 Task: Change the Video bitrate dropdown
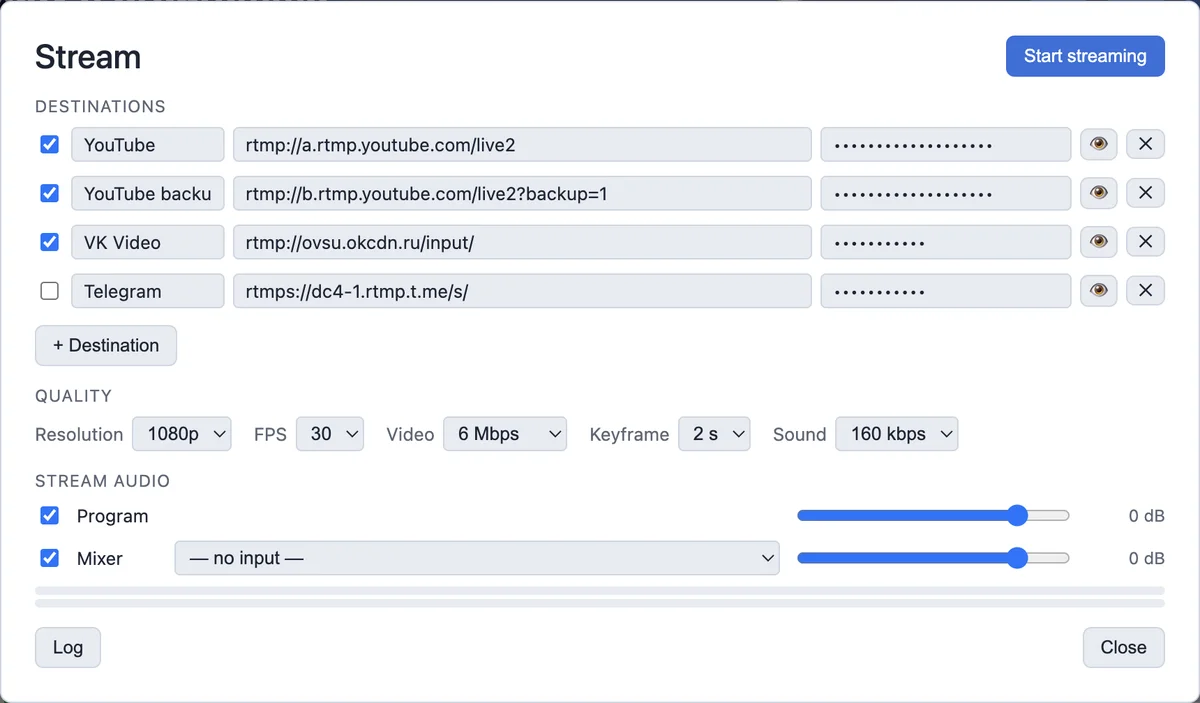tap(505, 434)
